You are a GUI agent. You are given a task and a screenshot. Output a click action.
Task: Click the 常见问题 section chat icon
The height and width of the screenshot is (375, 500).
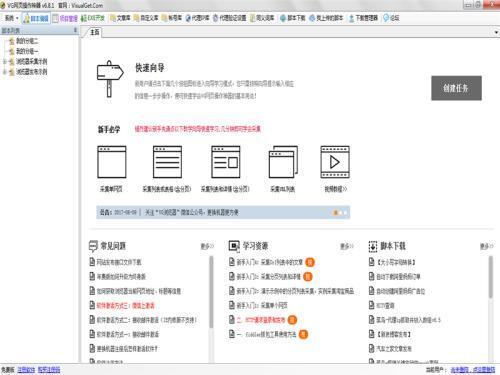point(93,246)
